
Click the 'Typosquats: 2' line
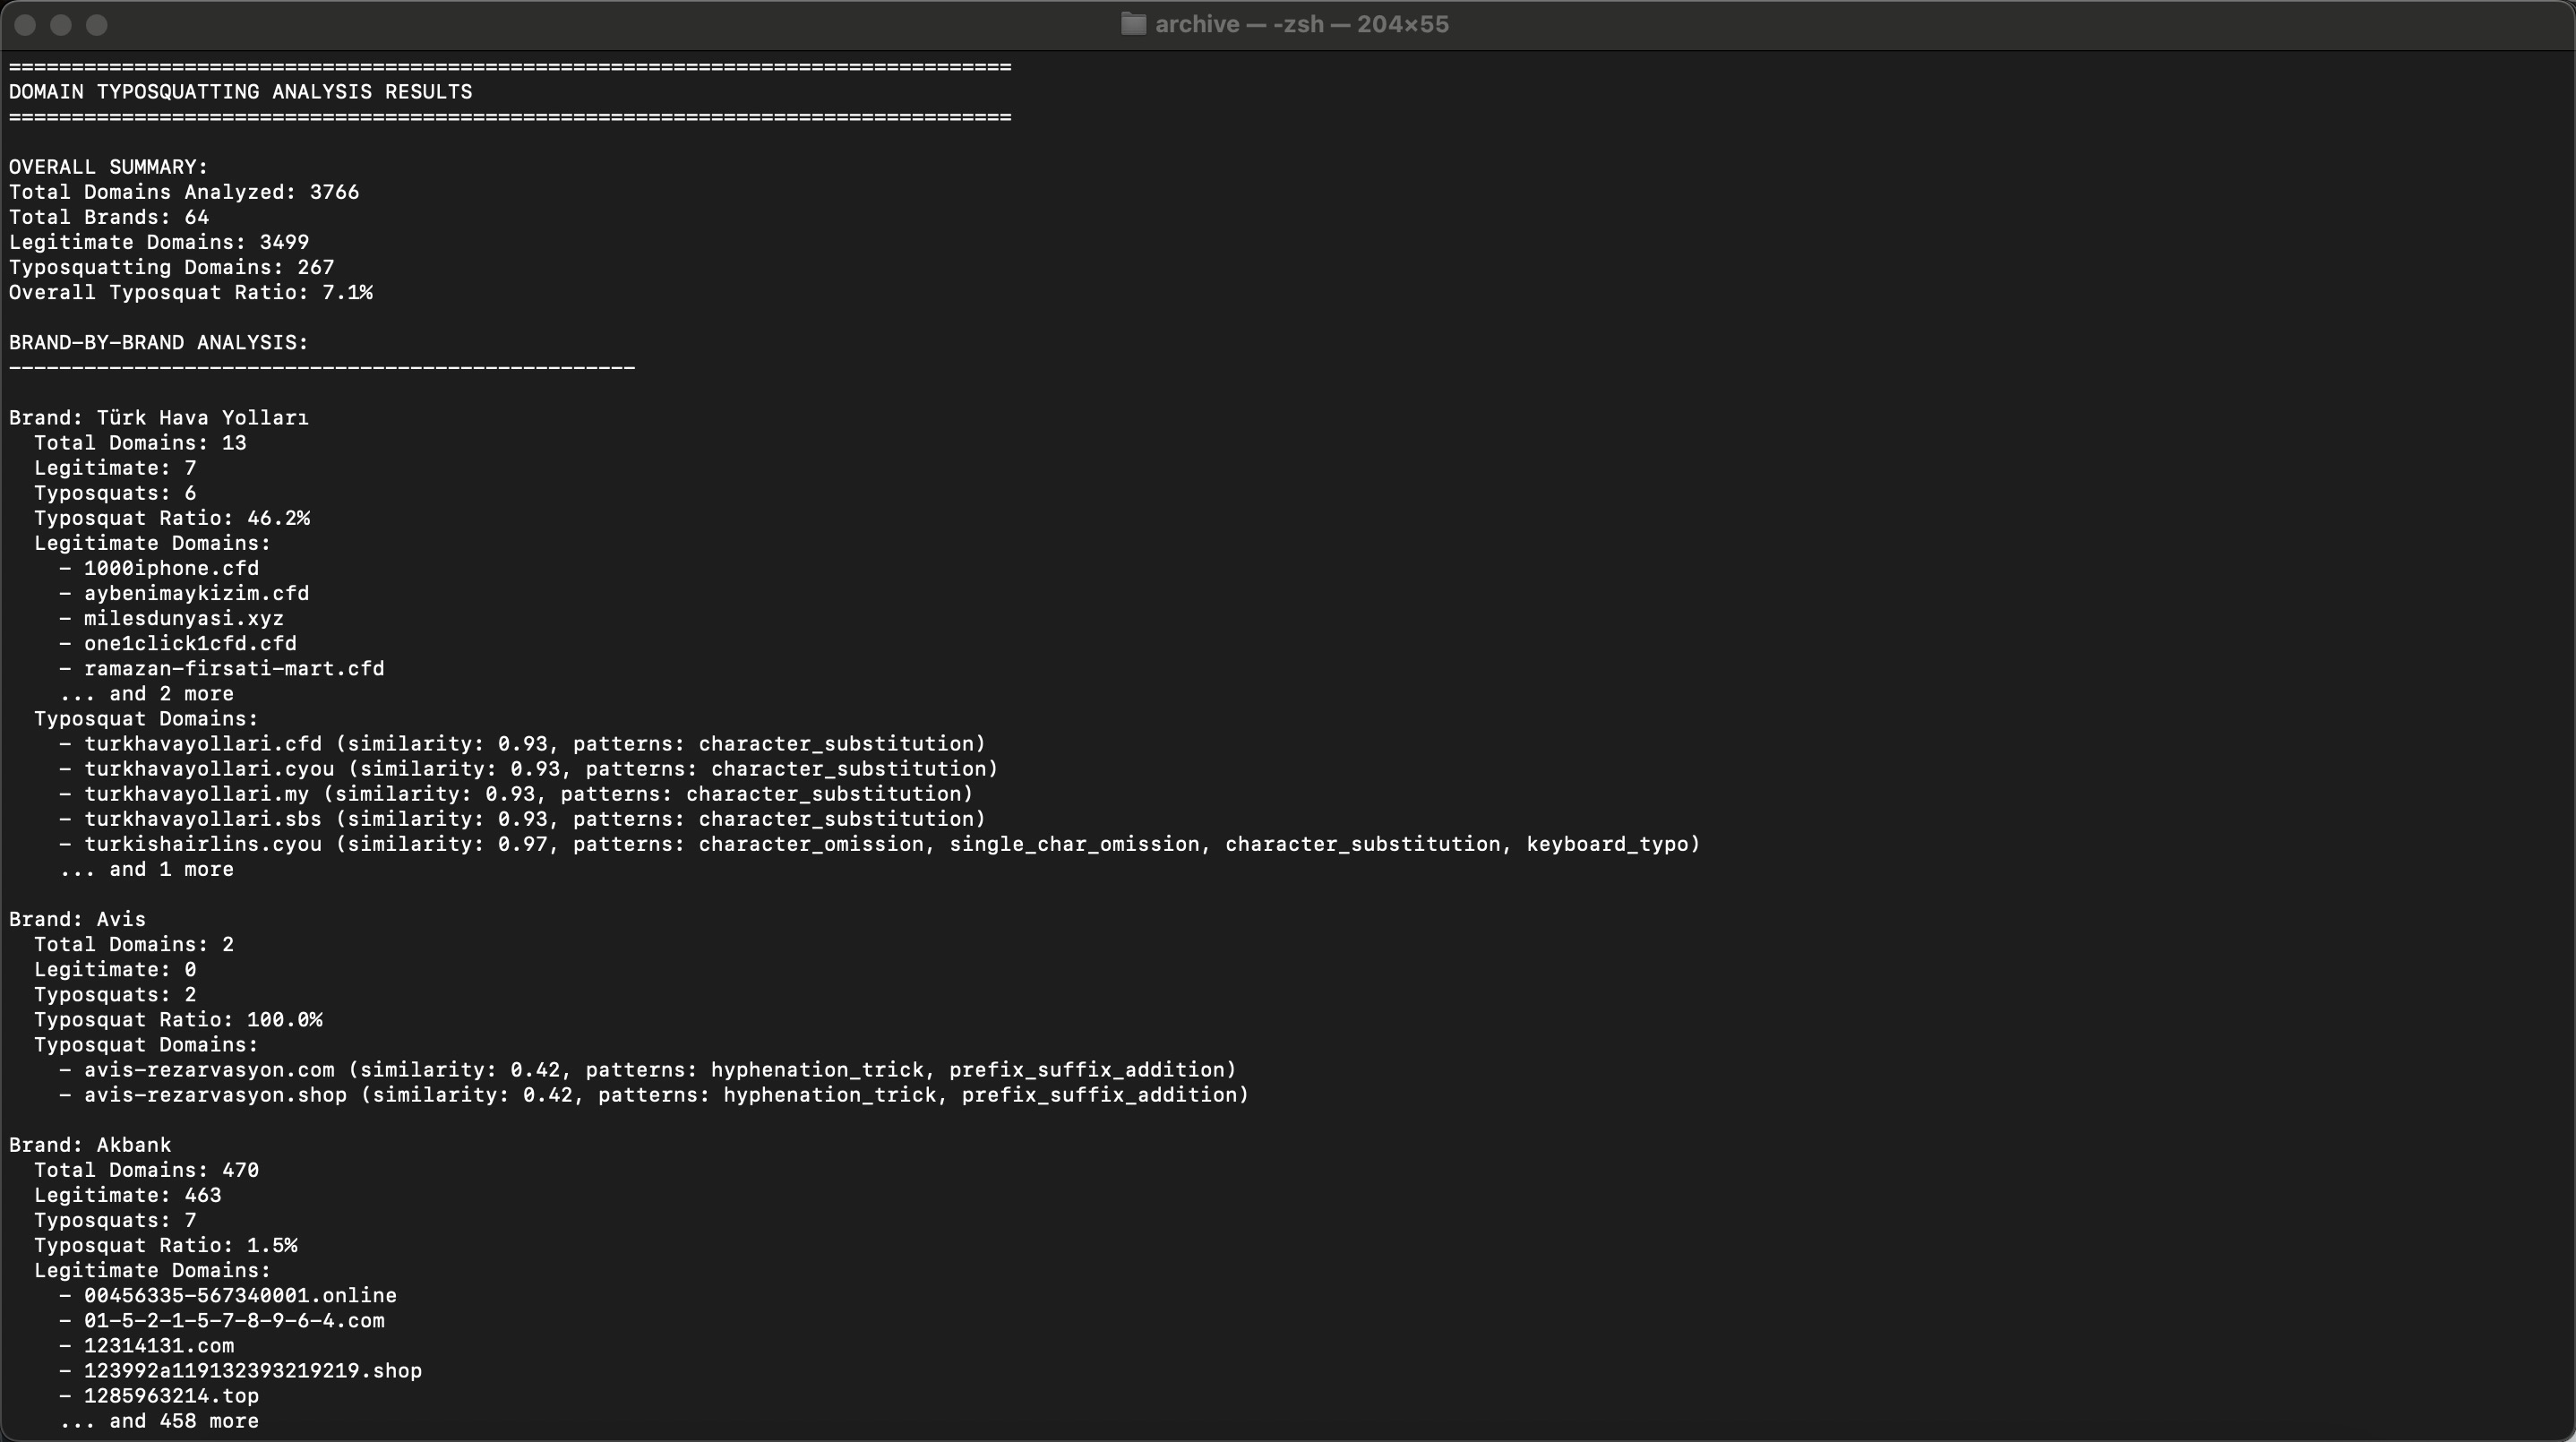click(115, 994)
